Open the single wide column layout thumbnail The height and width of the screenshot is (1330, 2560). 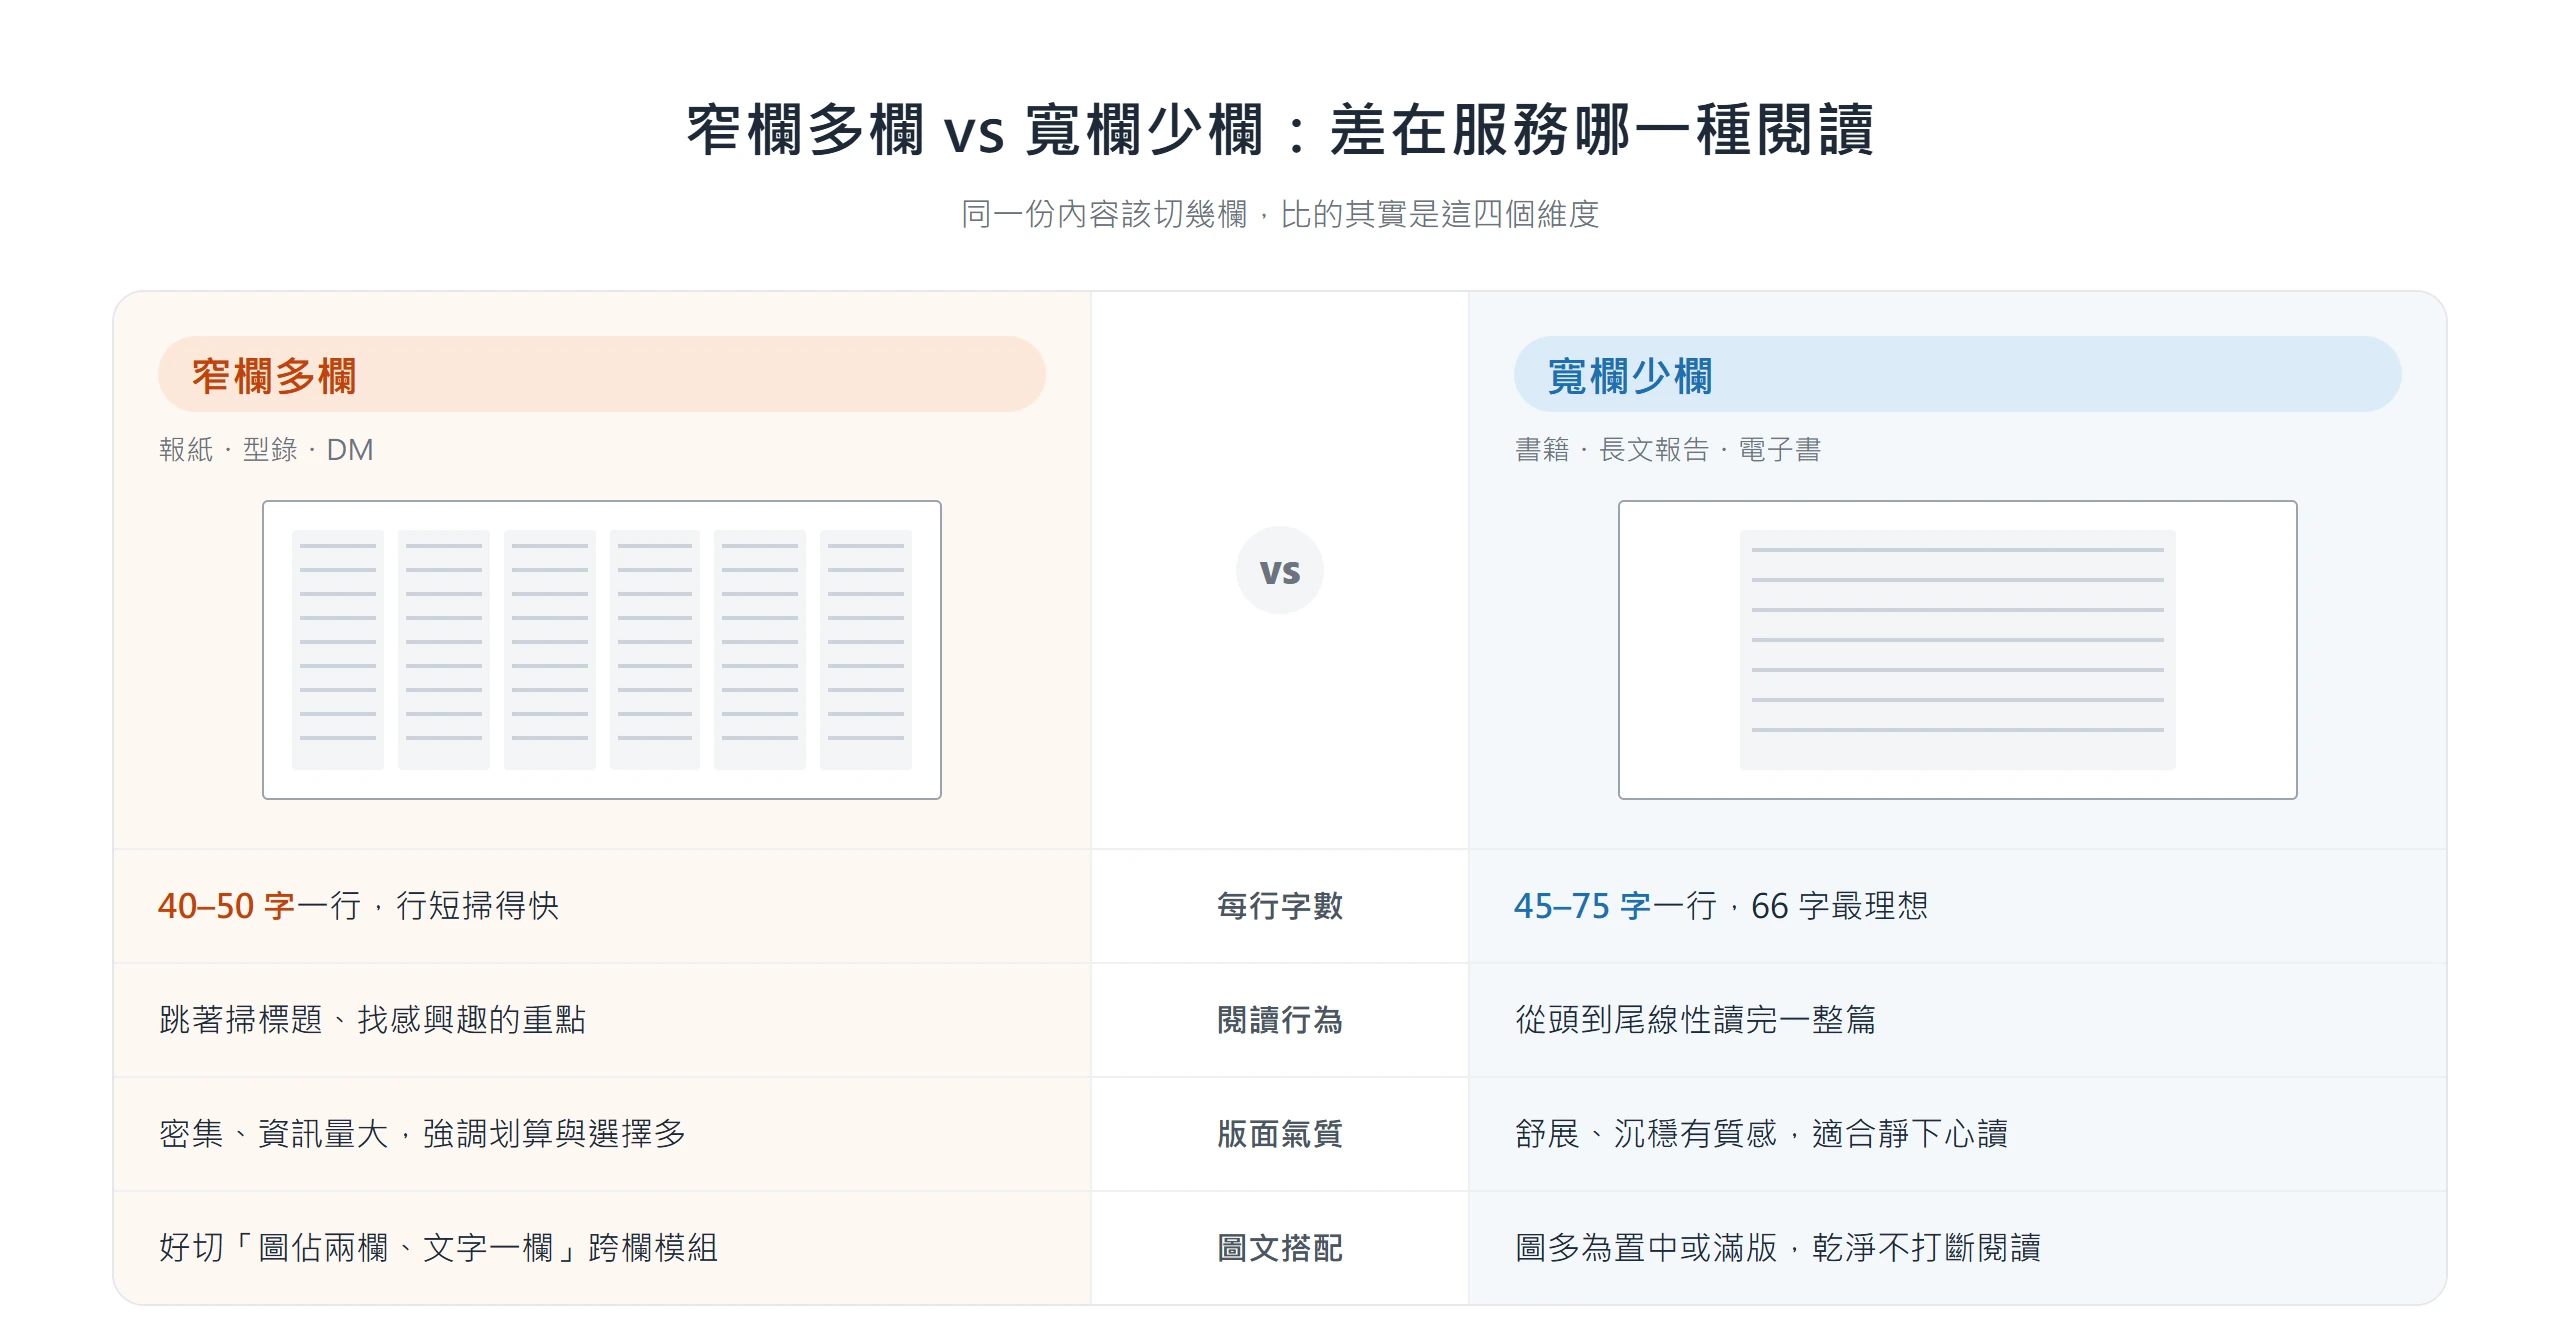click(1957, 650)
